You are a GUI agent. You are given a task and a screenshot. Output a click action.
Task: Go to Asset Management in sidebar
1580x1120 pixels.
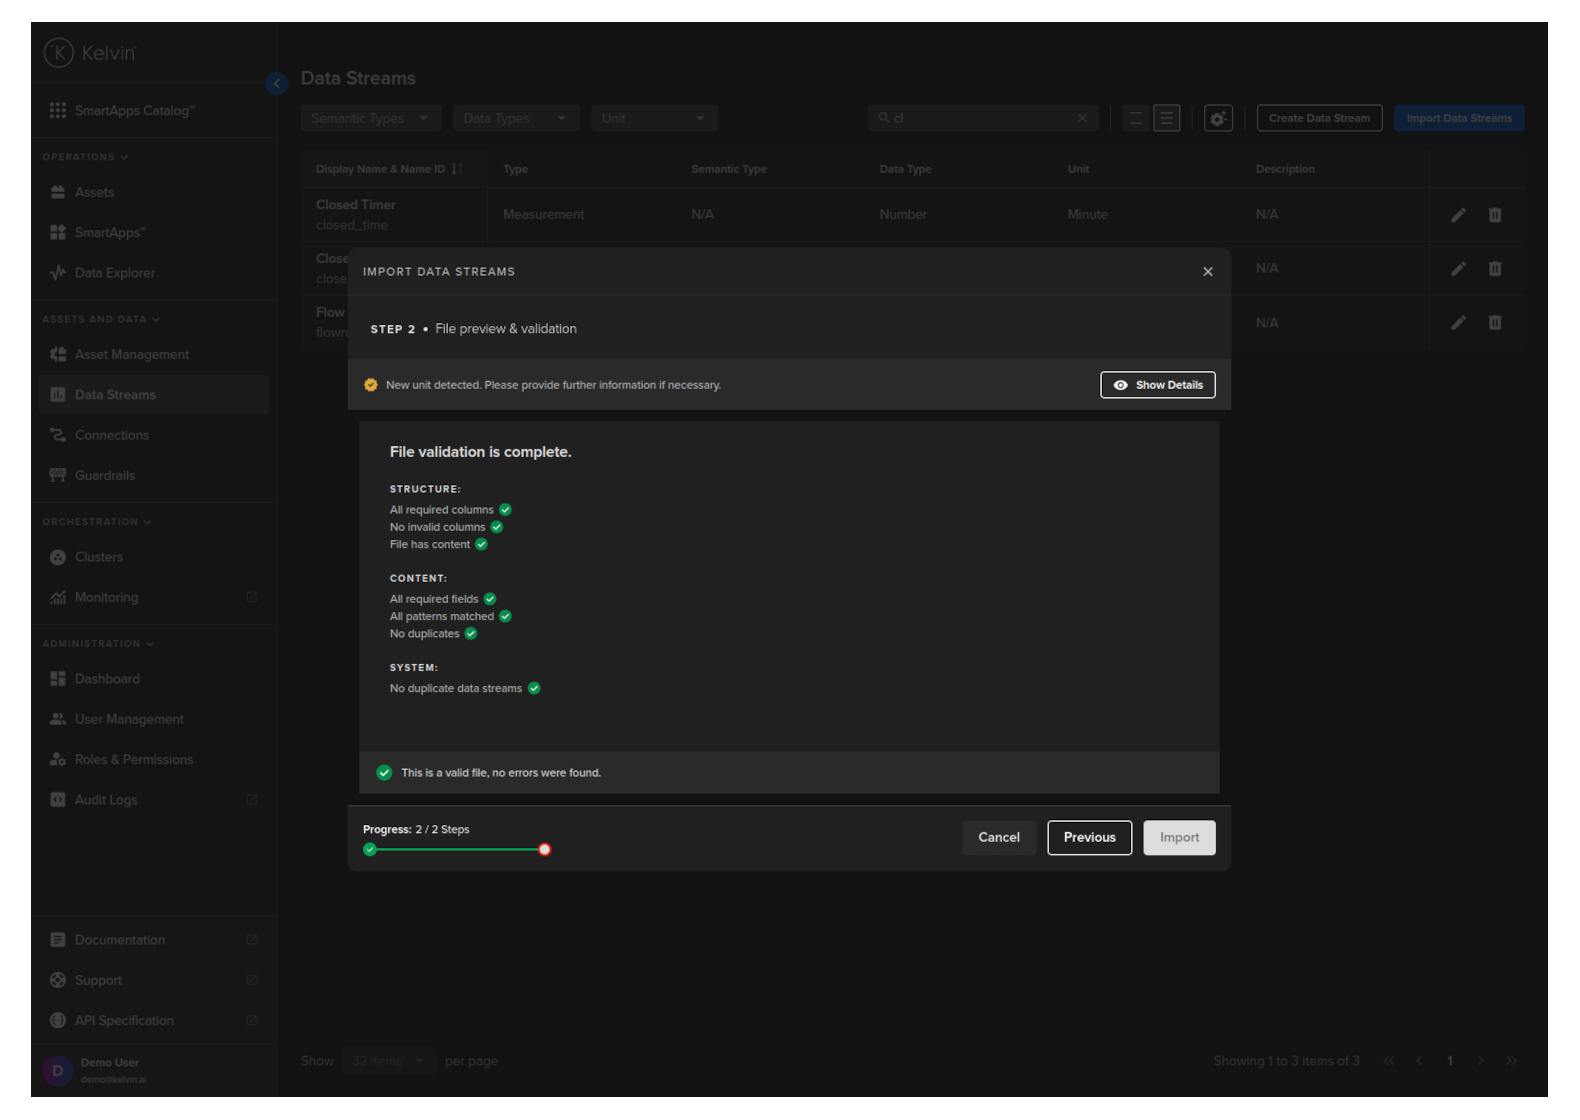131,355
